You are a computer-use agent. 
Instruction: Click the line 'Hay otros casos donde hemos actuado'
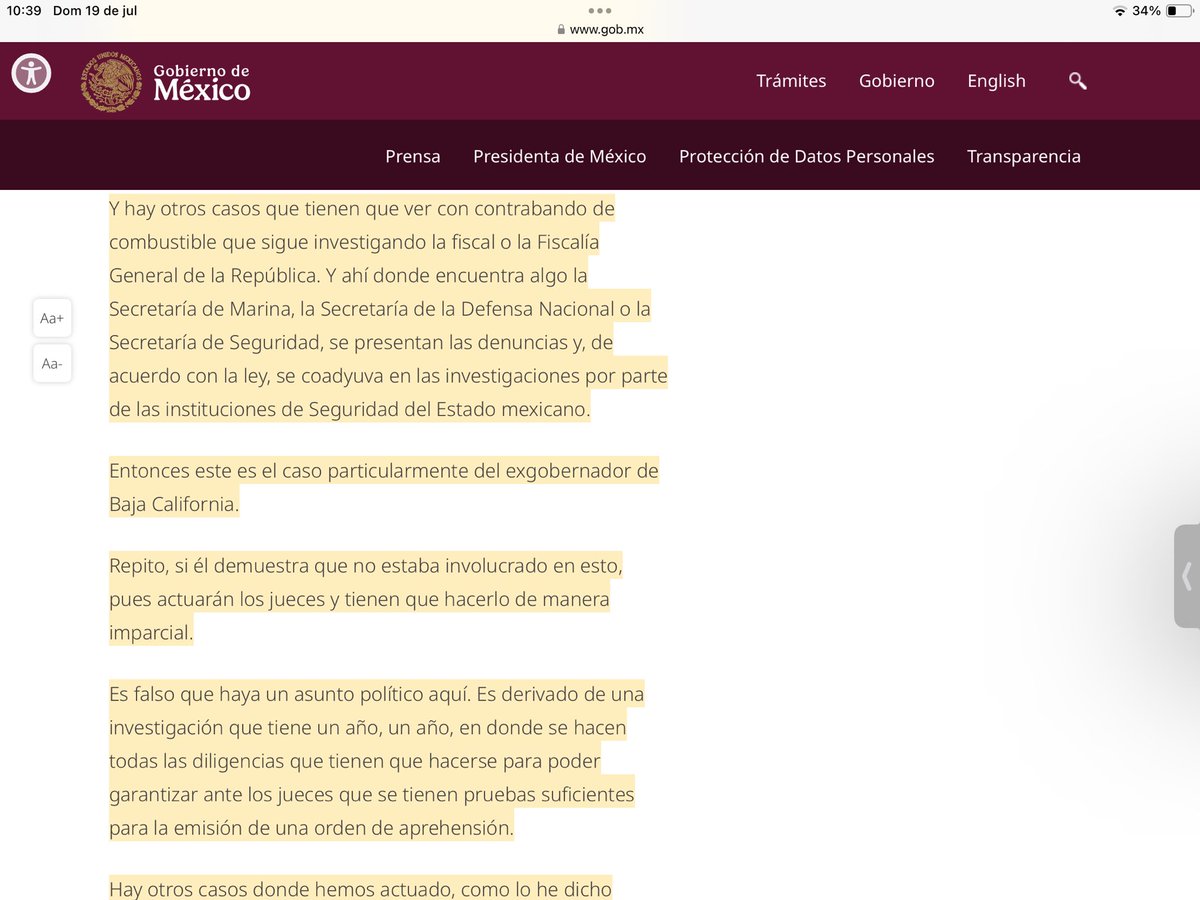coord(360,888)
